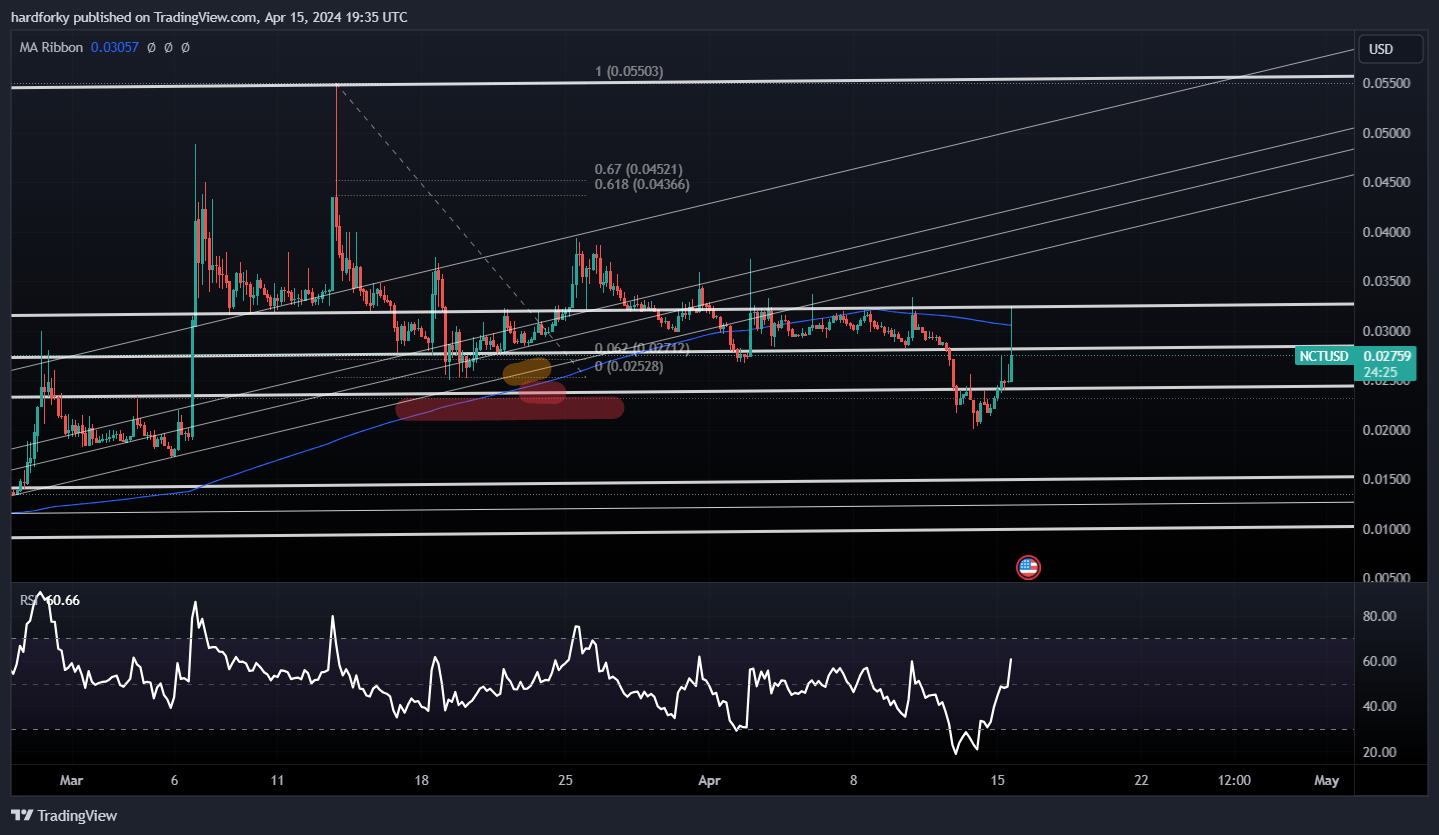
Task: Click the US flag economic event icon
Action: (1028, 567)
